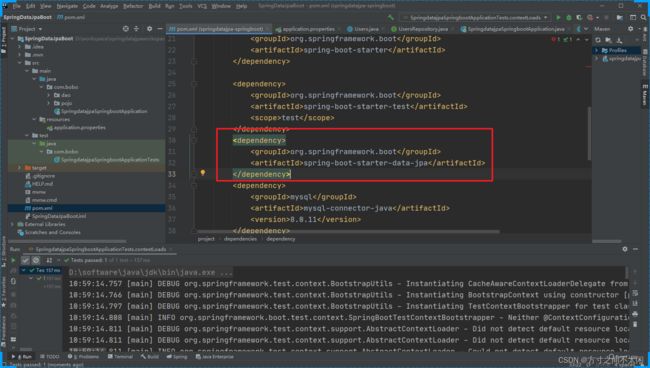Click the Maven reload projects icon

598,40
